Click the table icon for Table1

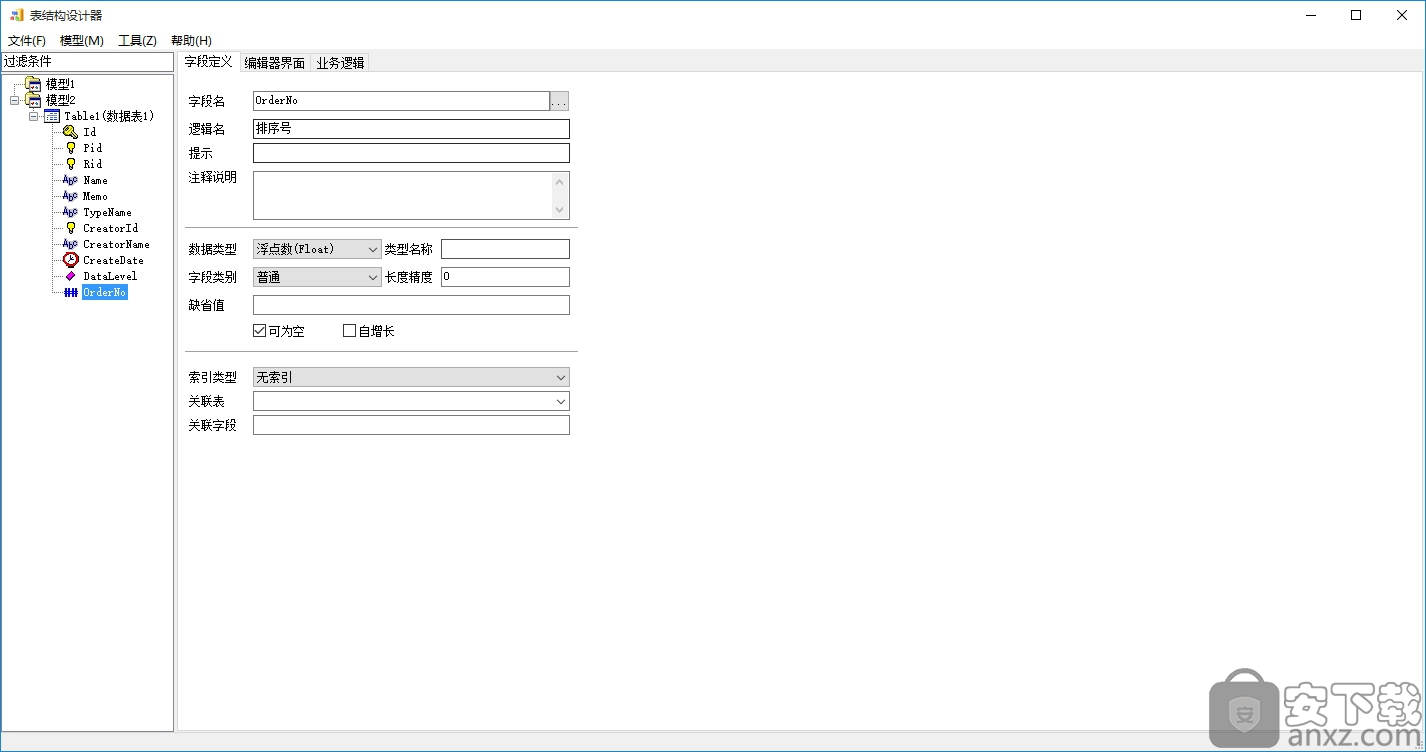click(52, 116)
